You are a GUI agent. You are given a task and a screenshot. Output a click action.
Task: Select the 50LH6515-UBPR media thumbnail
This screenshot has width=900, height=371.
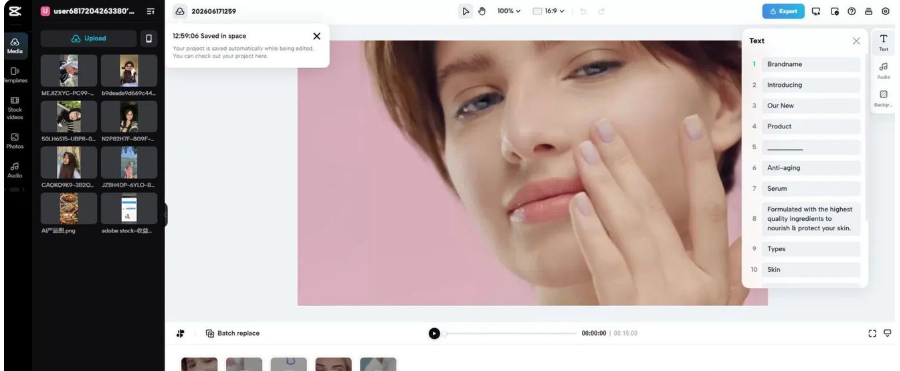point(69,117)
